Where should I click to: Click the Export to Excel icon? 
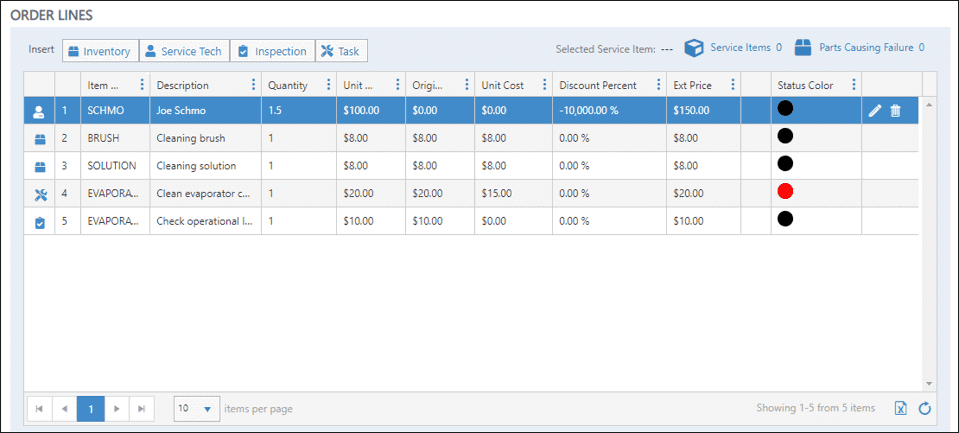click(x=900, y=408)
